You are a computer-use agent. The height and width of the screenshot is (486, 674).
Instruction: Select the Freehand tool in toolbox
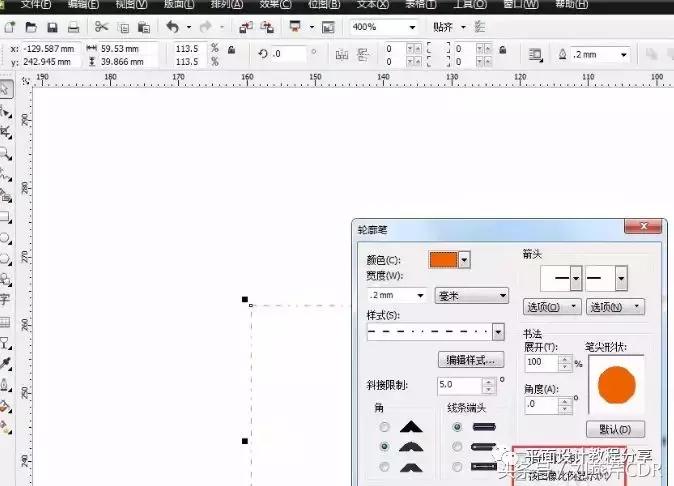point(6,174)
